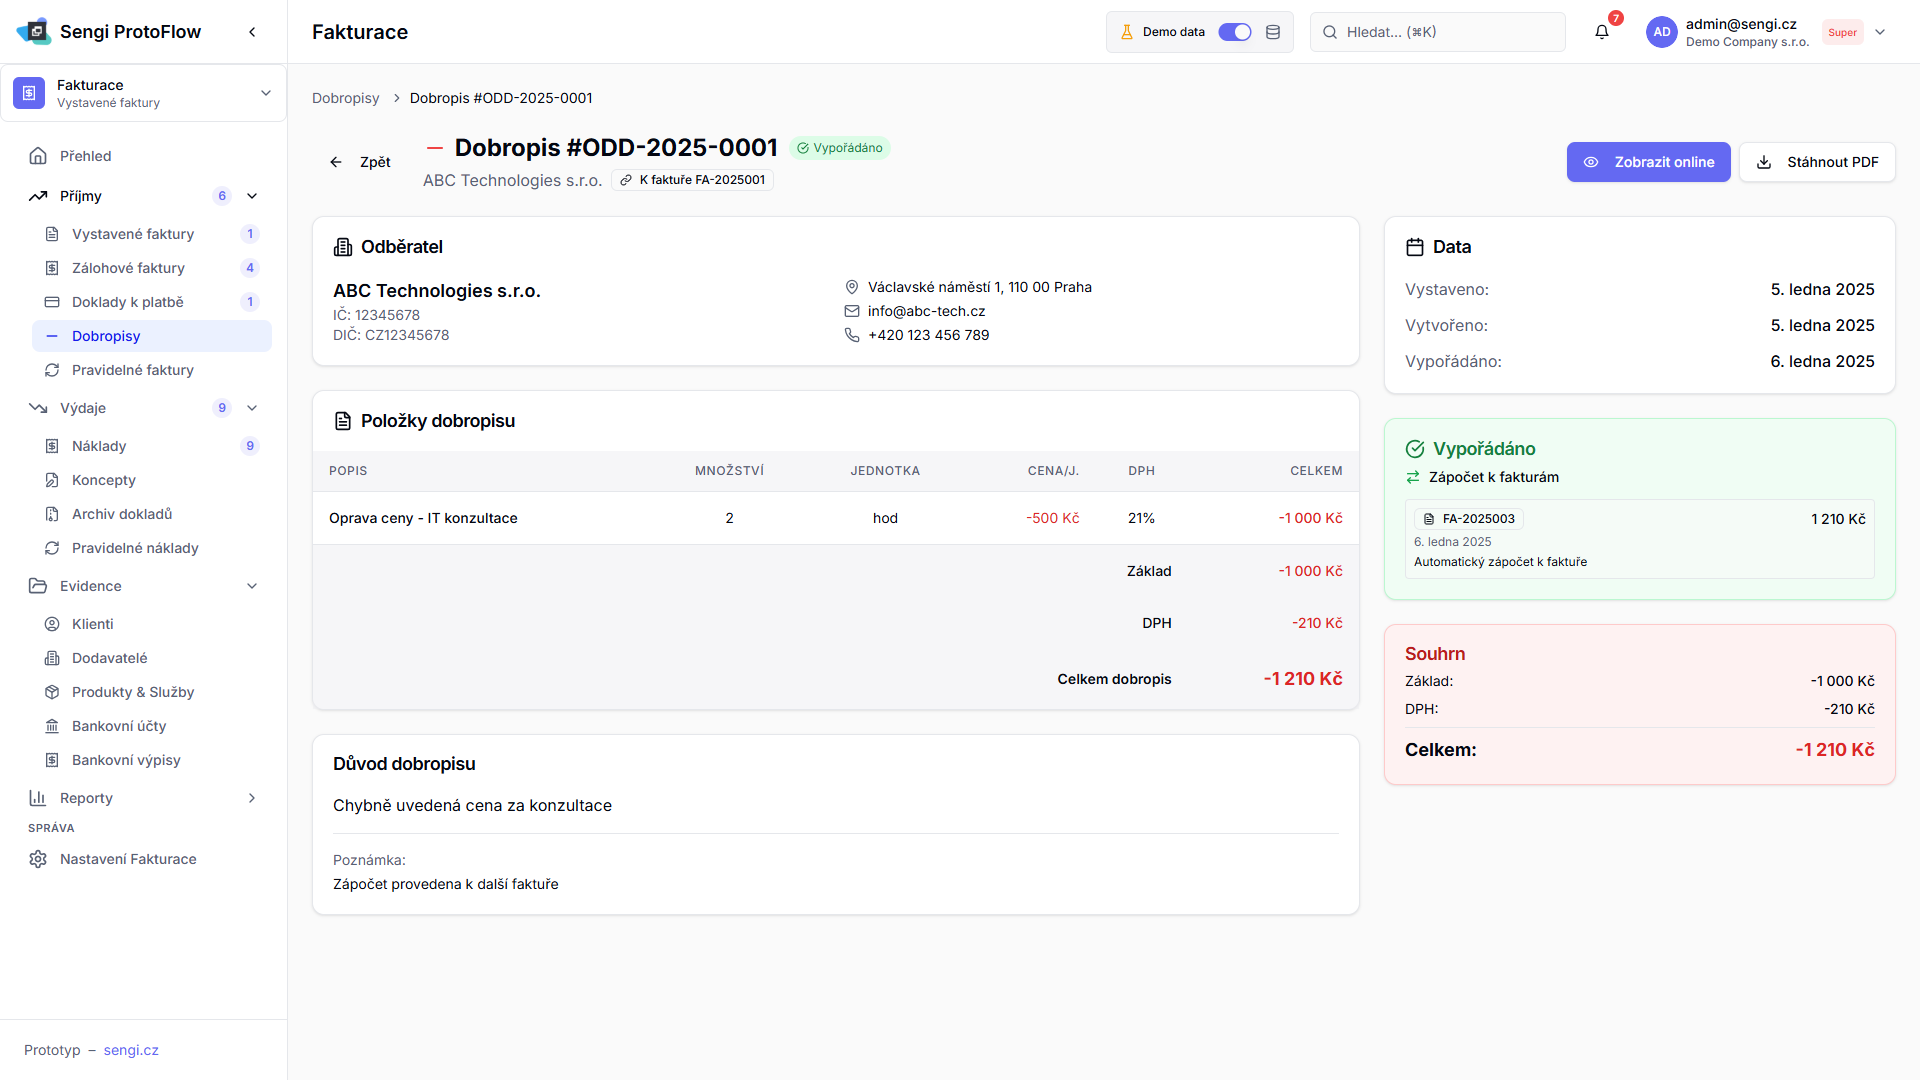
Task: Open the user account dropdown arrow
Action: [1880, 32]
